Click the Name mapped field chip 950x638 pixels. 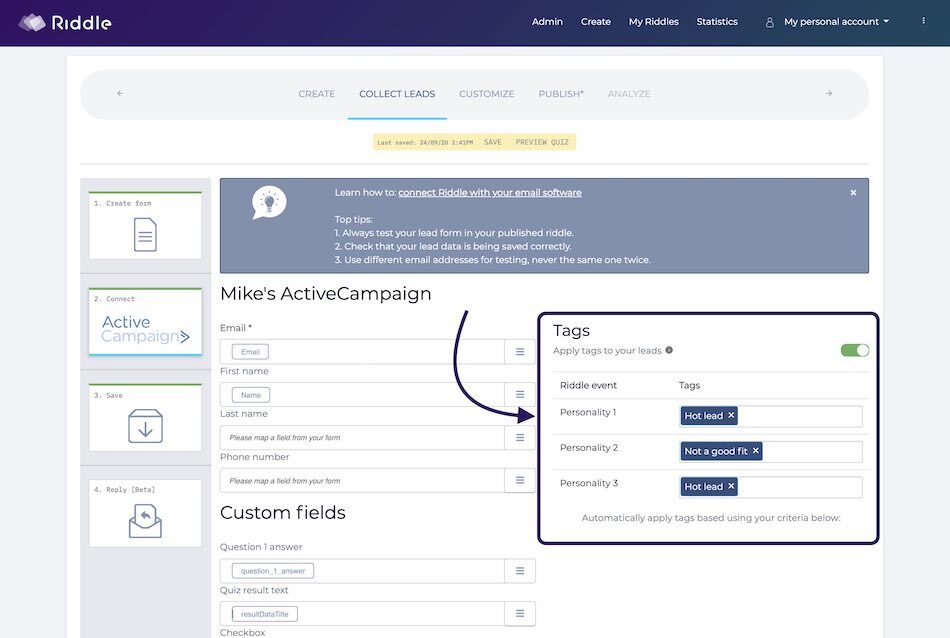click(251, 395)
